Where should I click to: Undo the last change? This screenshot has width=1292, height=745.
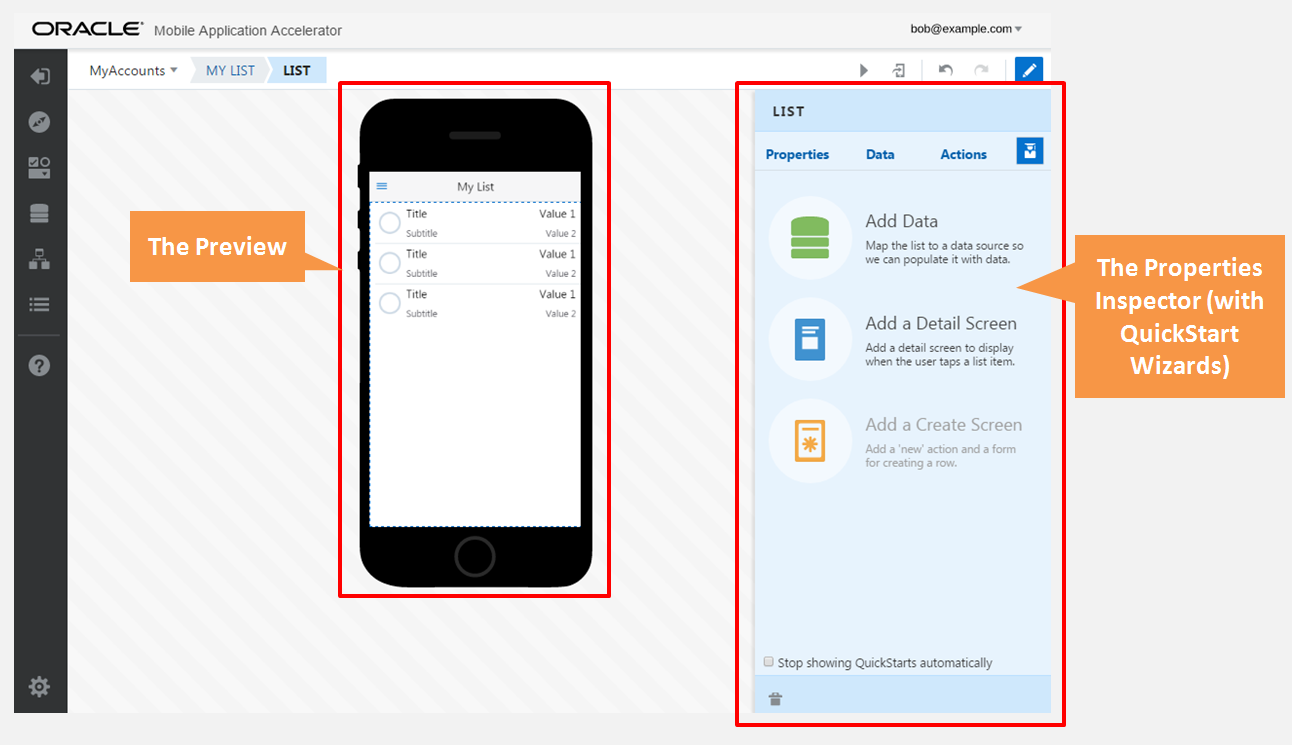click(945, 70)
